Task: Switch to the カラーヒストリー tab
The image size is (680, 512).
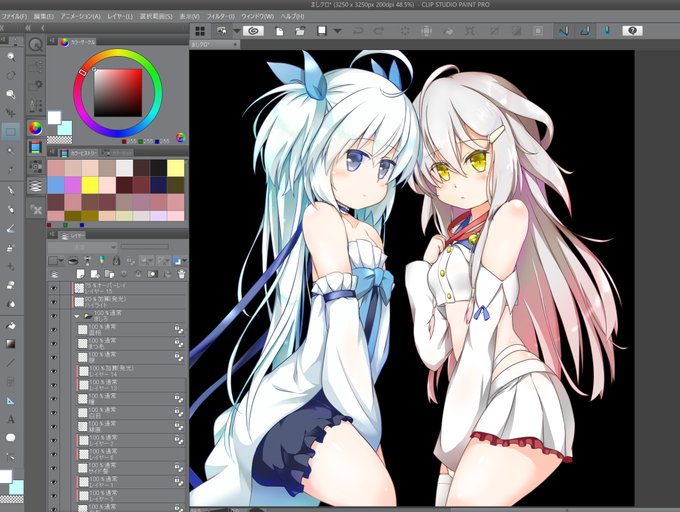Action: click(78, 153)
